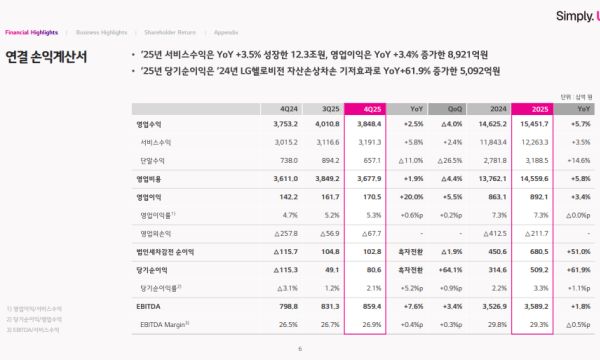Click the 당기순이익률 row label

pos(161,288)
